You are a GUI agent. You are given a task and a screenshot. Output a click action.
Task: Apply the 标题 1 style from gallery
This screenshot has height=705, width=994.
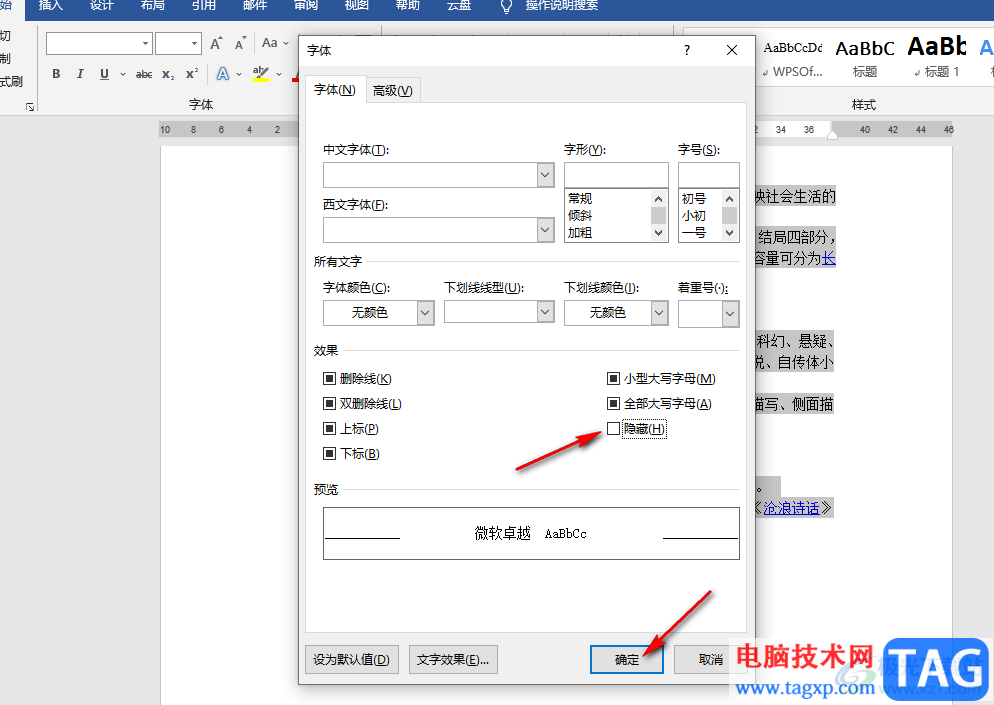pyautogui.click(x=937, y=57)
